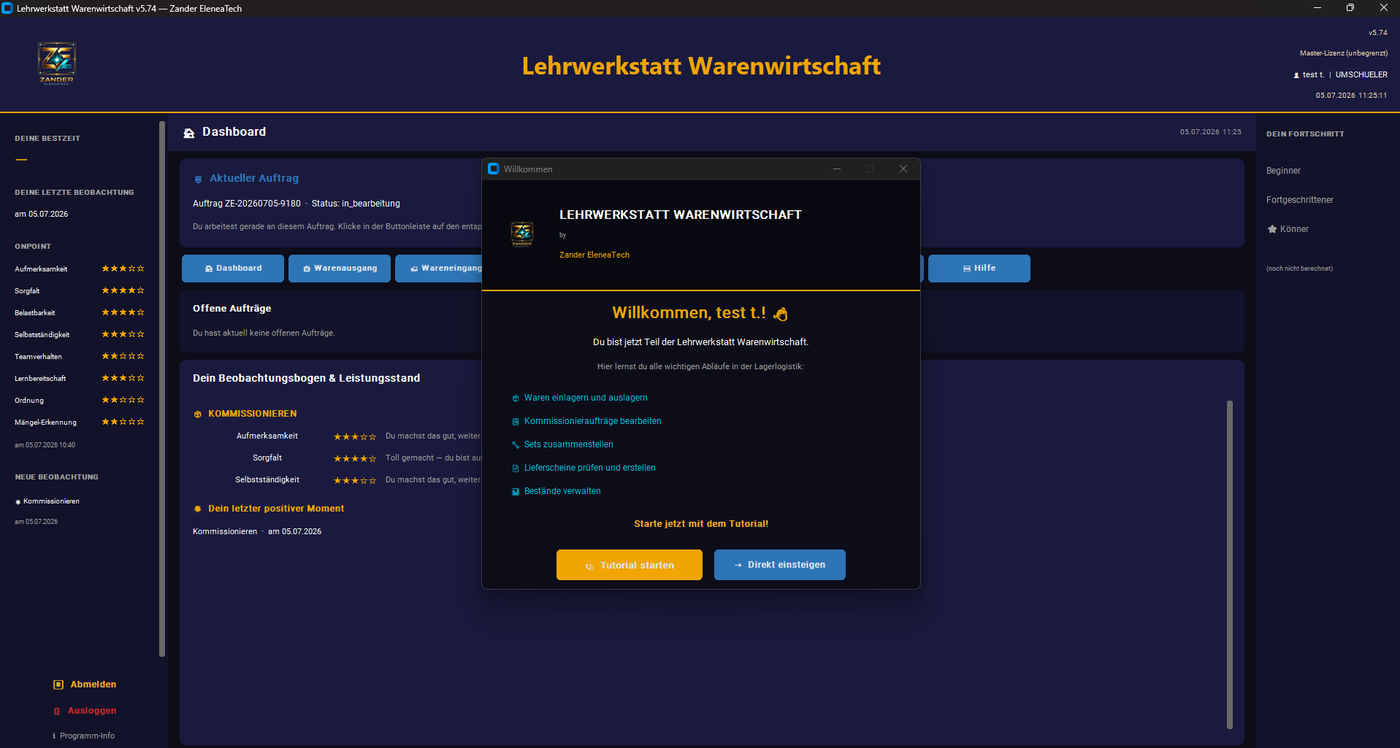The width and height of the screenshot is (1400, 748).
Task: Click the Beobachtungsbogen panel vertical scrollbar
Action: [x=1230, y=564]
